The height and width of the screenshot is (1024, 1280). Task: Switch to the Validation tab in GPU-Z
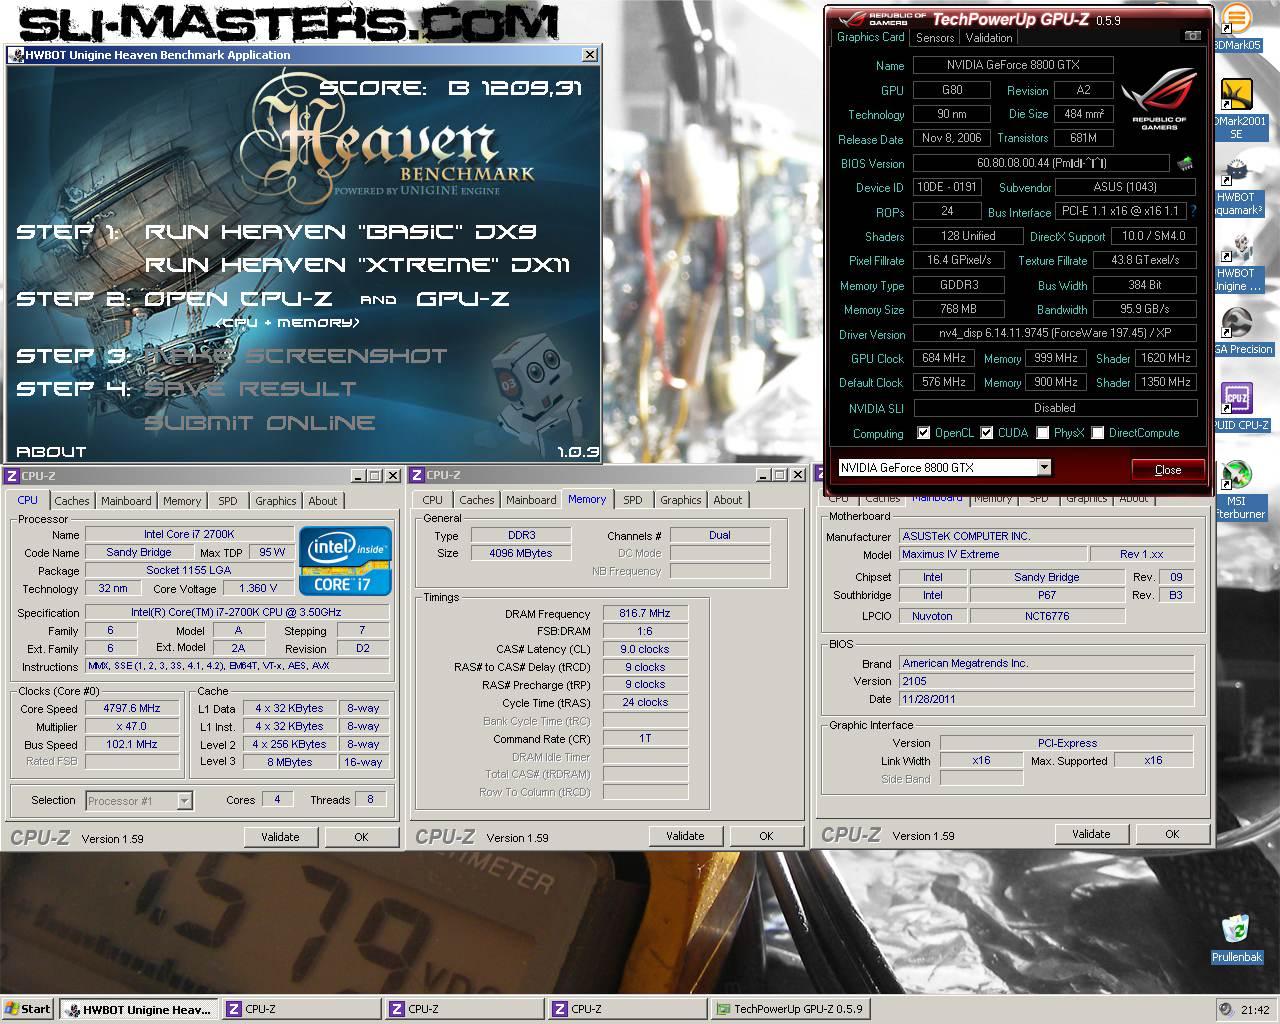click(989, 38)
